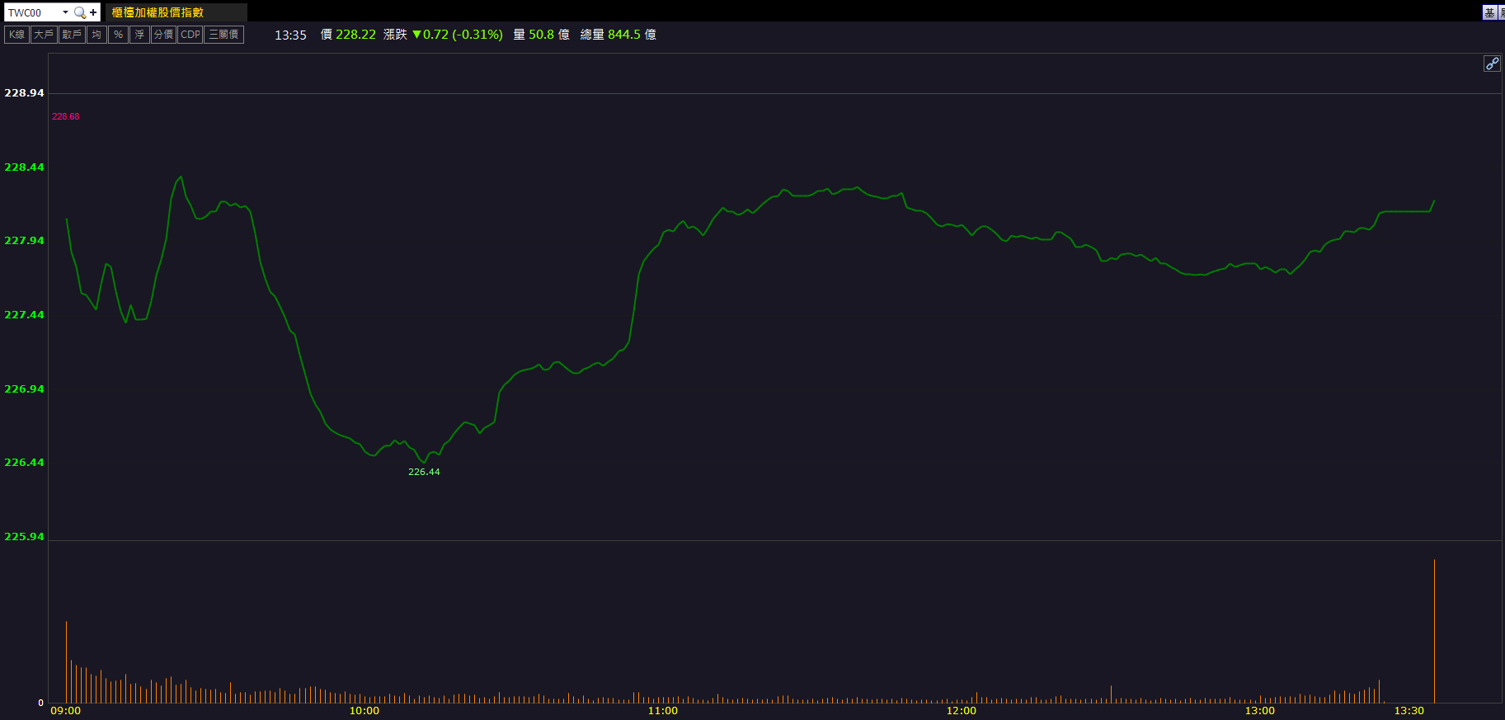The height and width of the screenshot is (720, 1505).
Task: Toggle the K線 chart button
Action: (17, 35)
